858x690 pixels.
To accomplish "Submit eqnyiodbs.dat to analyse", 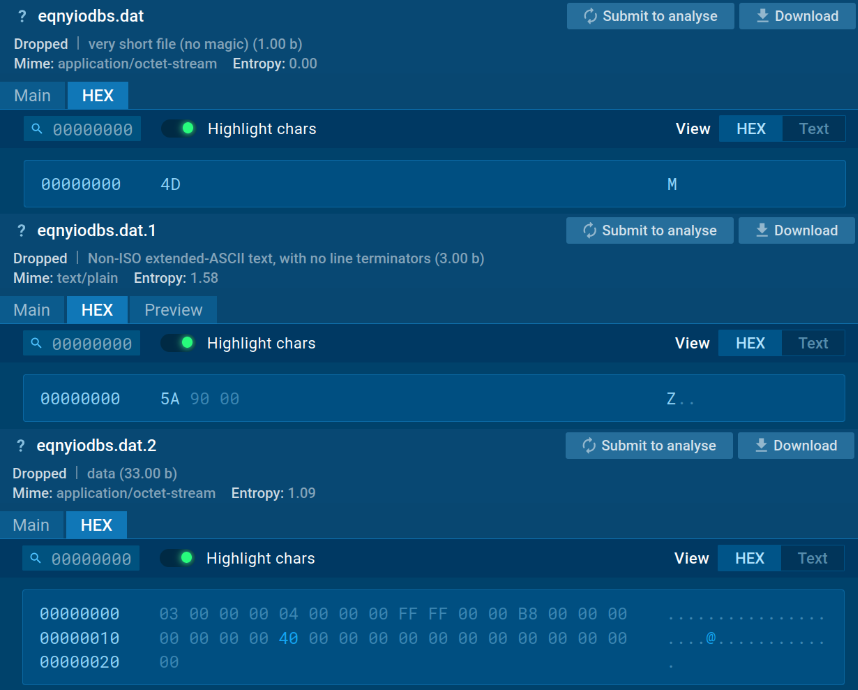I will (650, 16).
